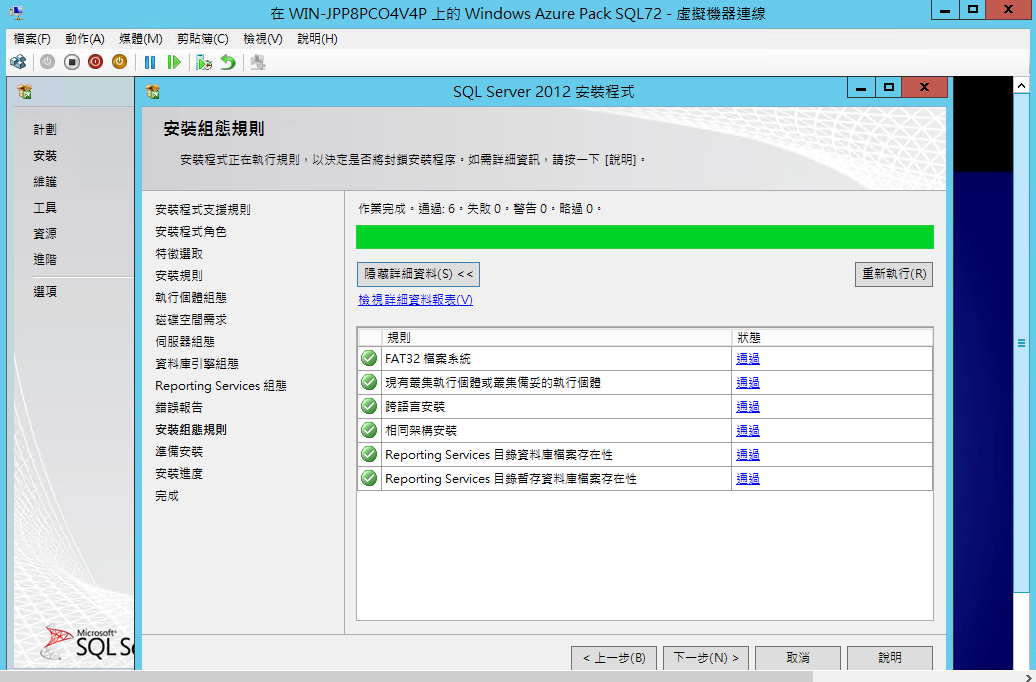Click the 安裝程式角色 step
Viewport: 1036px width, 682px height.
coord(191,232)
